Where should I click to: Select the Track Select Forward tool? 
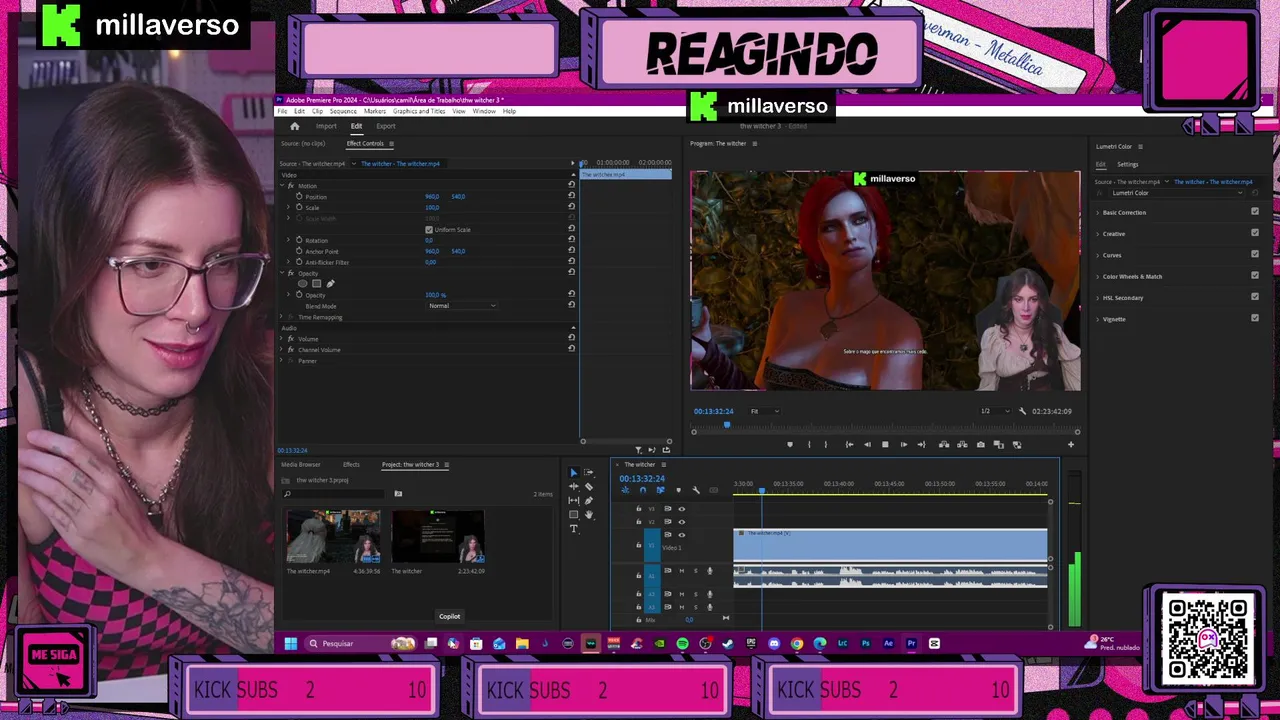coord(589,472)
